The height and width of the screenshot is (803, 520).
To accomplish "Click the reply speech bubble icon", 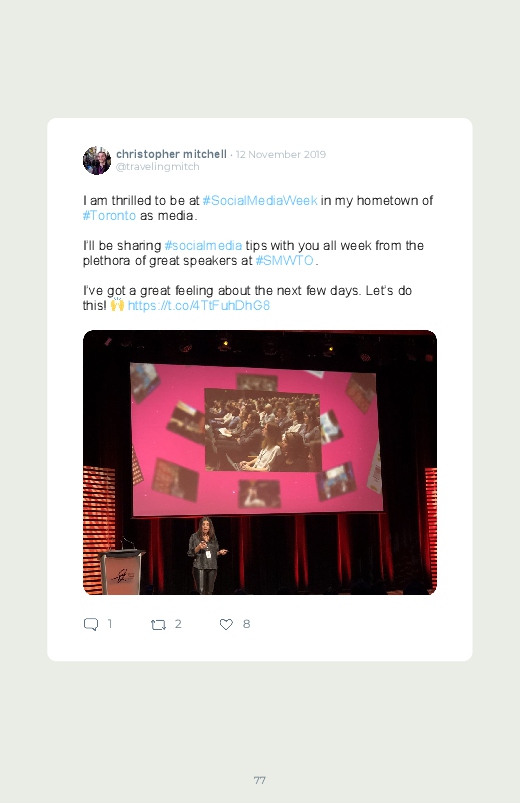I will 91,624.
